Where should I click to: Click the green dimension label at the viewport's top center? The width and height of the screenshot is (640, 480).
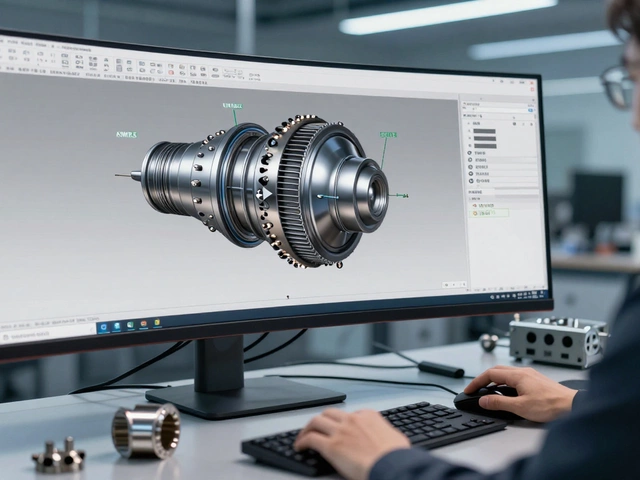[x=232, y=105]
